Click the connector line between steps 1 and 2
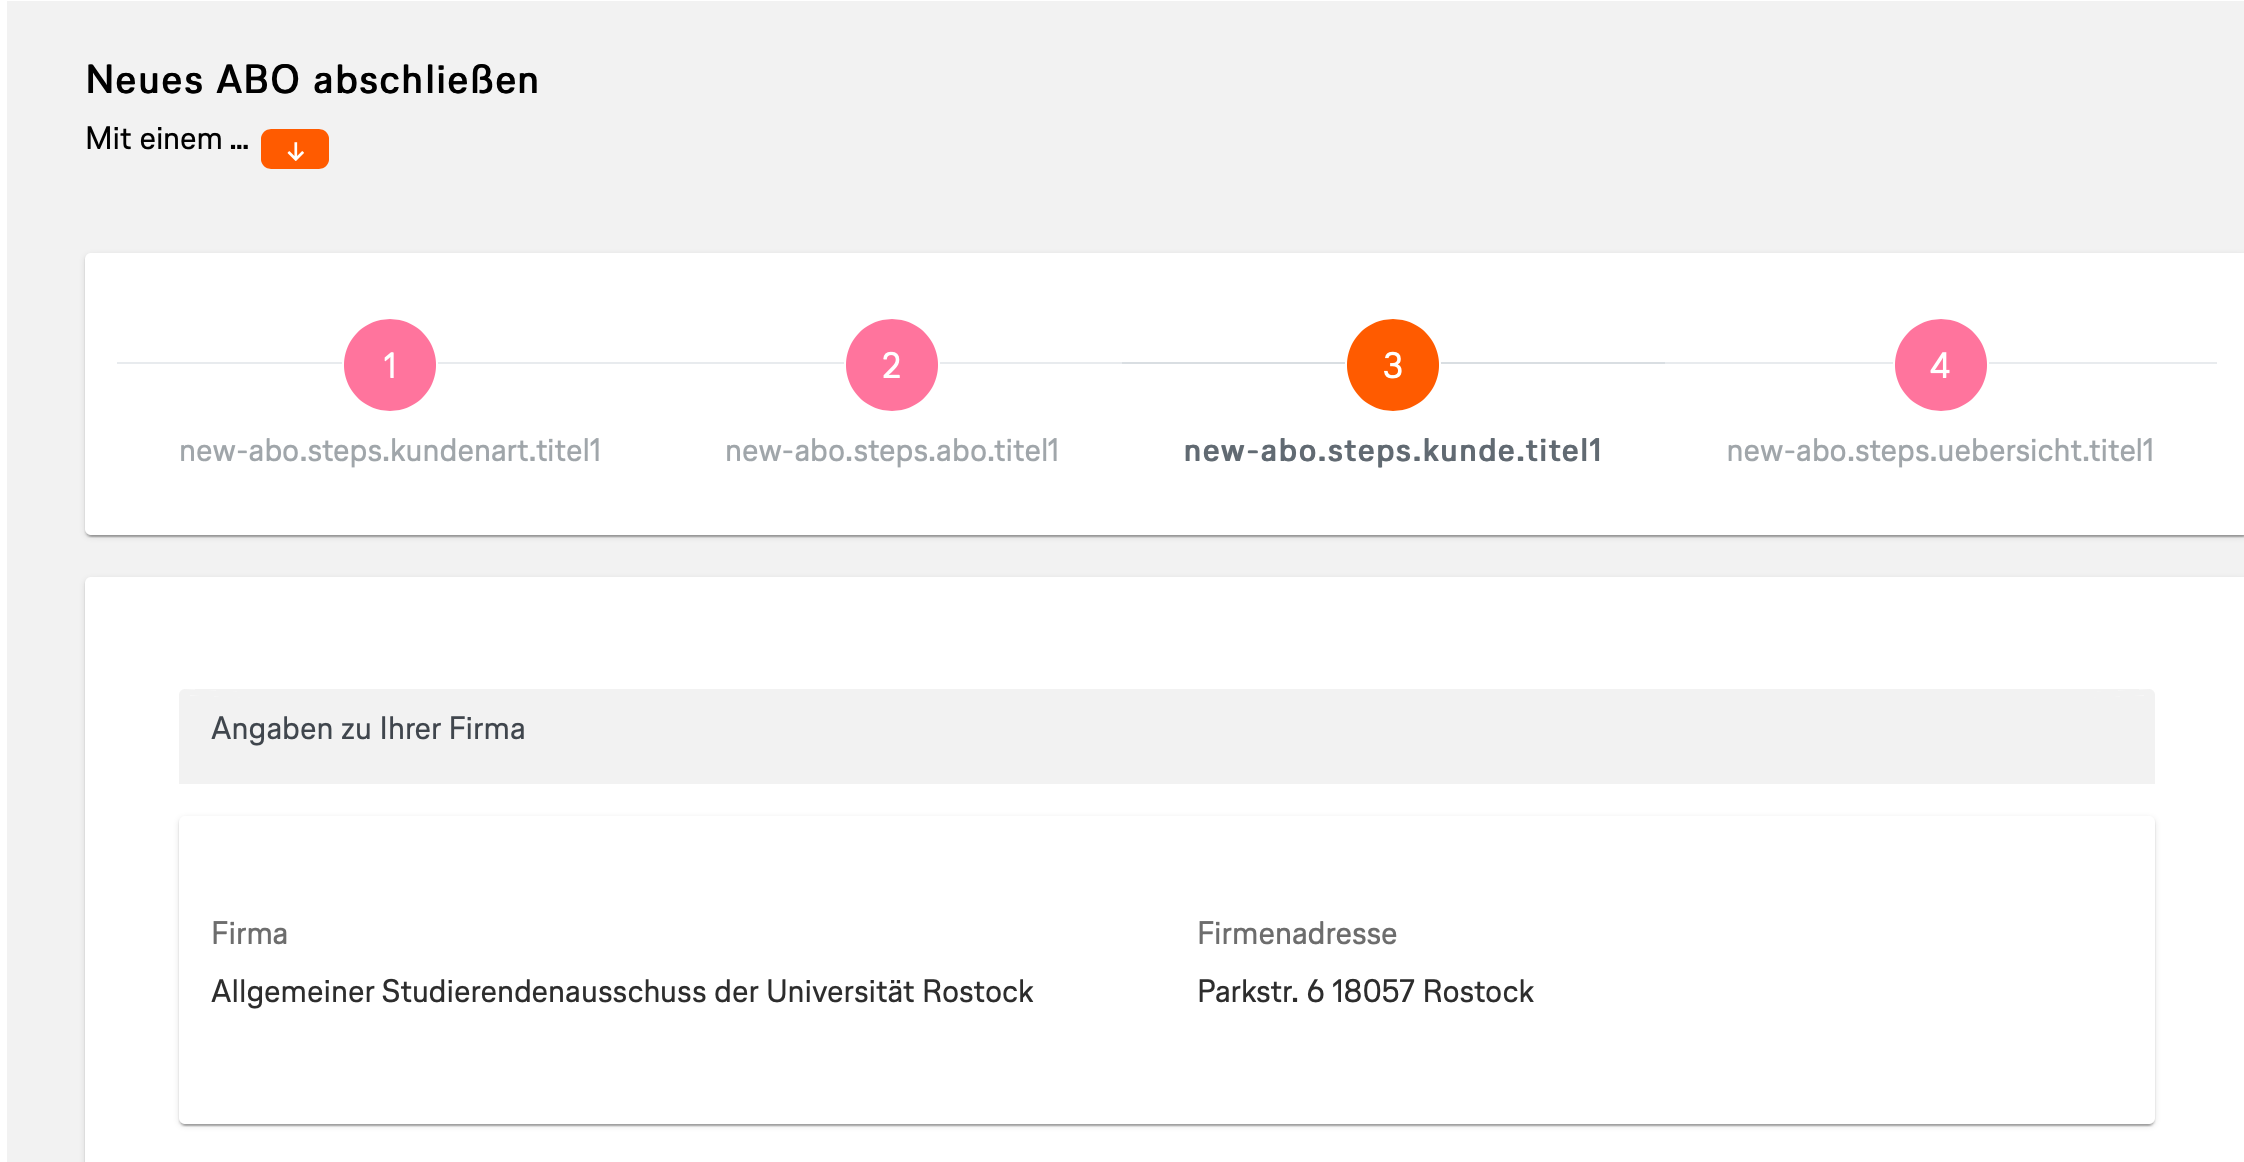 [641, 363]
